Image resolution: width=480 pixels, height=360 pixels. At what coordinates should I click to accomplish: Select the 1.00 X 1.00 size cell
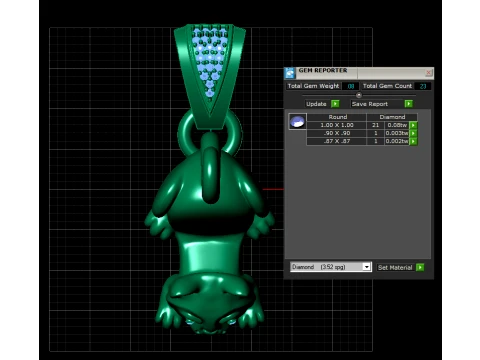[x=337, y=125]
